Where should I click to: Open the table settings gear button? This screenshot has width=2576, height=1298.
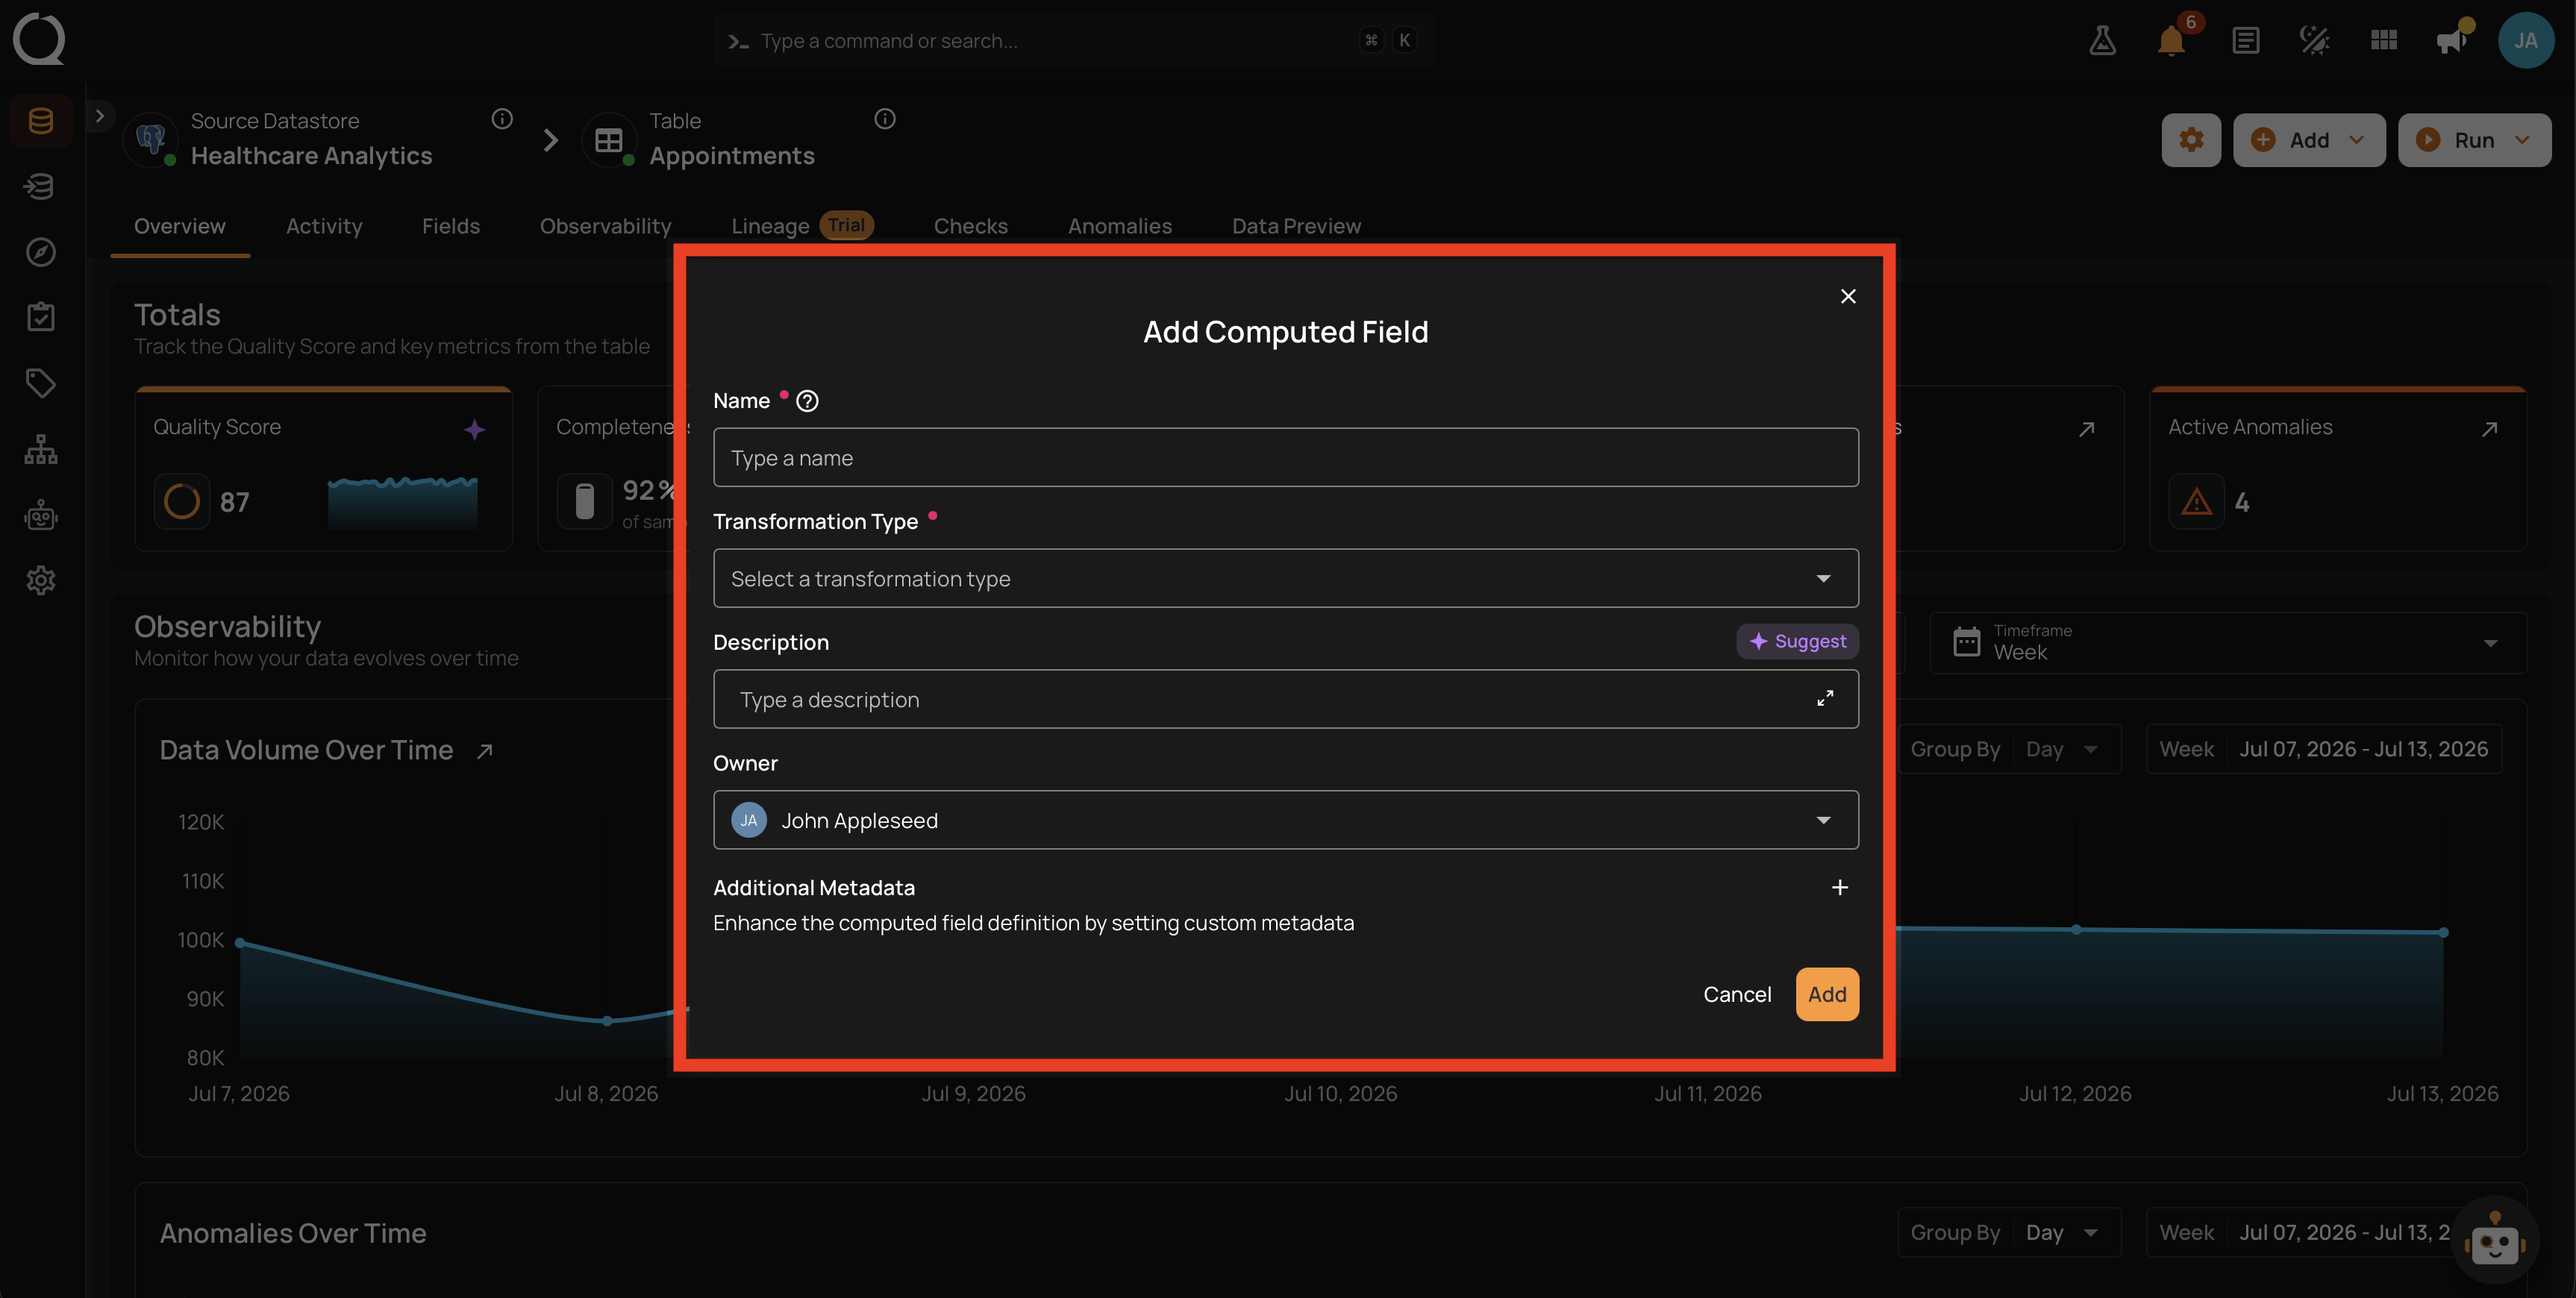tap(2190, 140)
